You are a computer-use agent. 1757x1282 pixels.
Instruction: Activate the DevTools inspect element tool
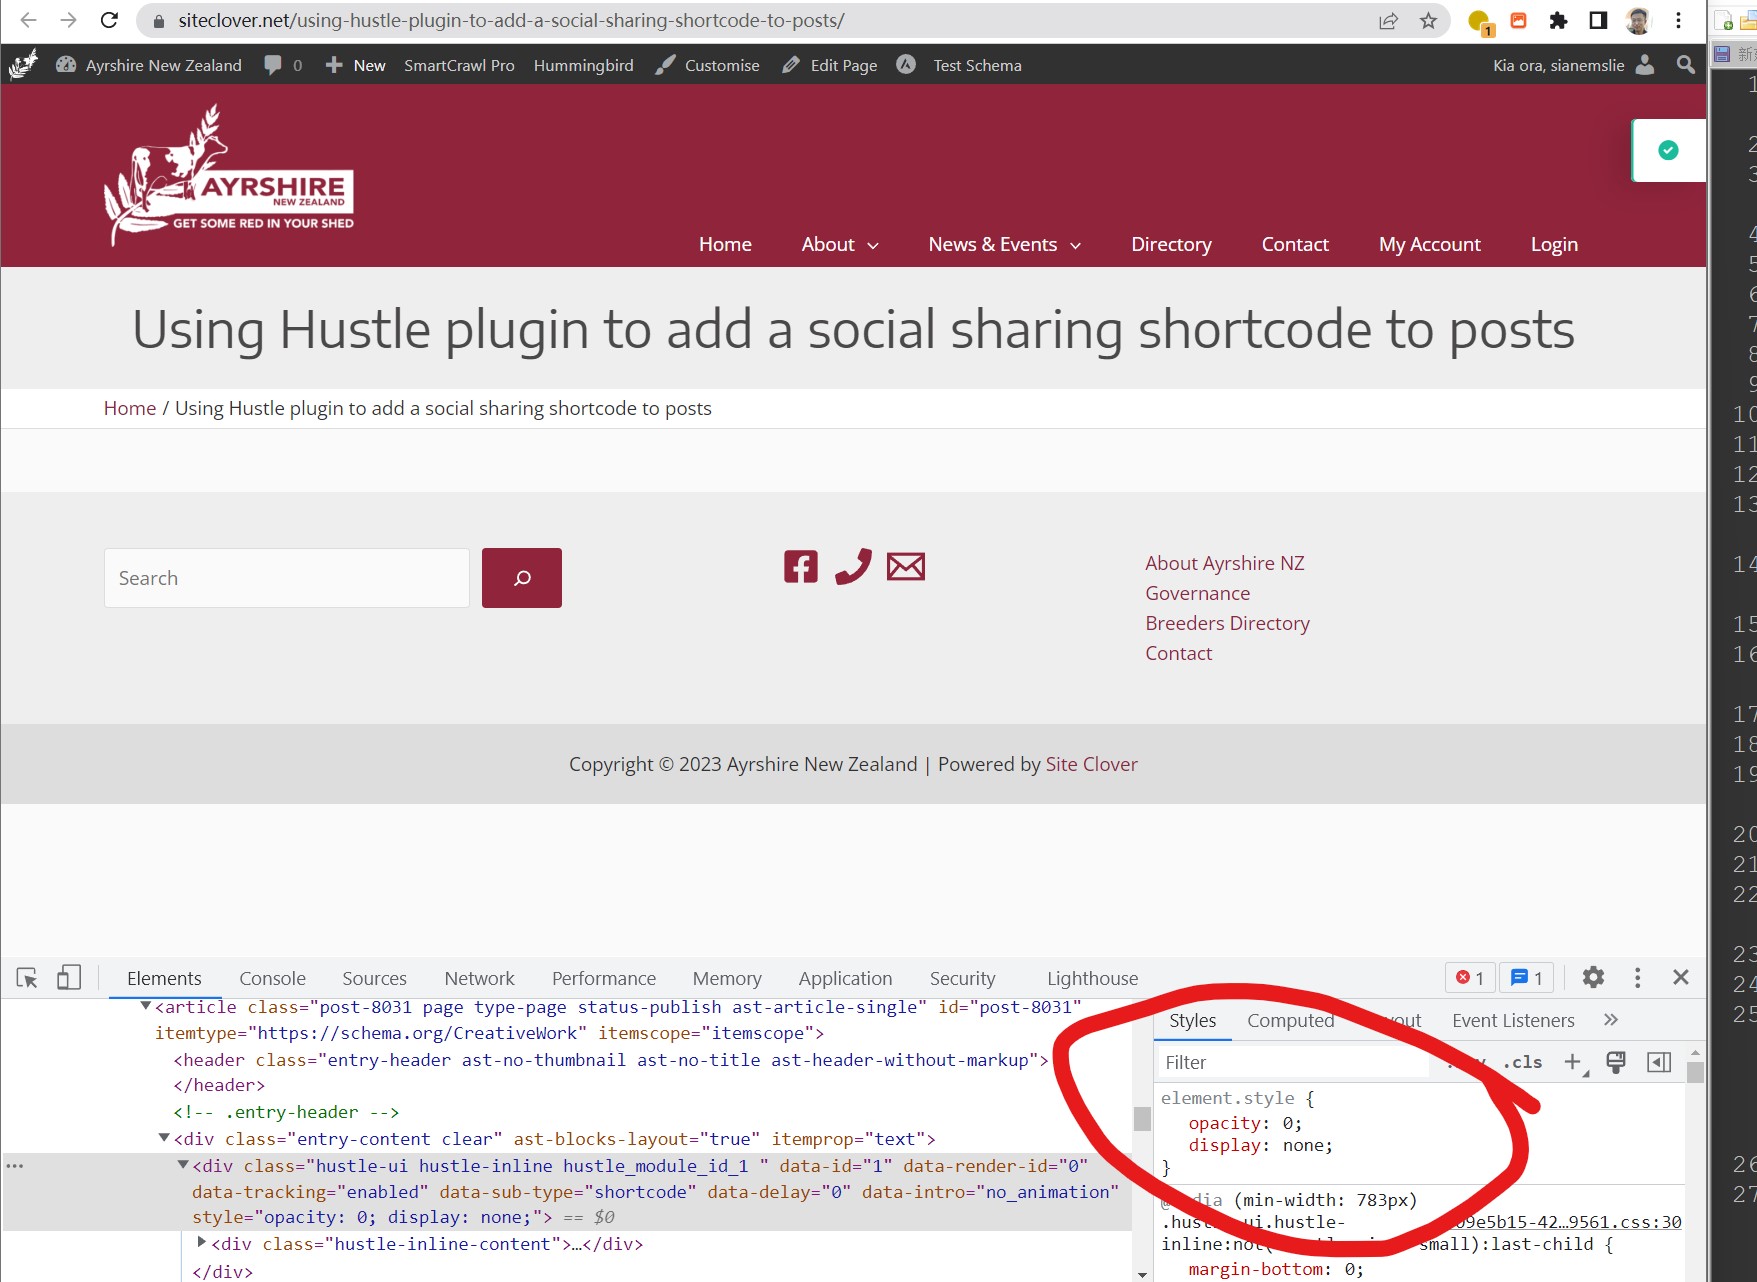click(x=27, y=978)
